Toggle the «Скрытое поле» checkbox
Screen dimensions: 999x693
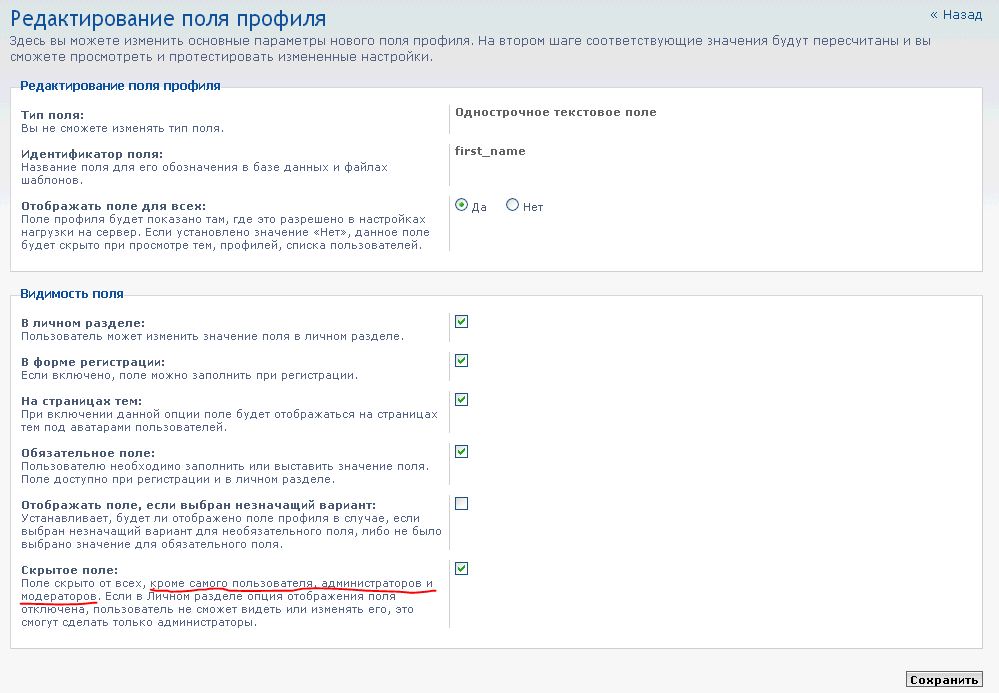[461, 569]
